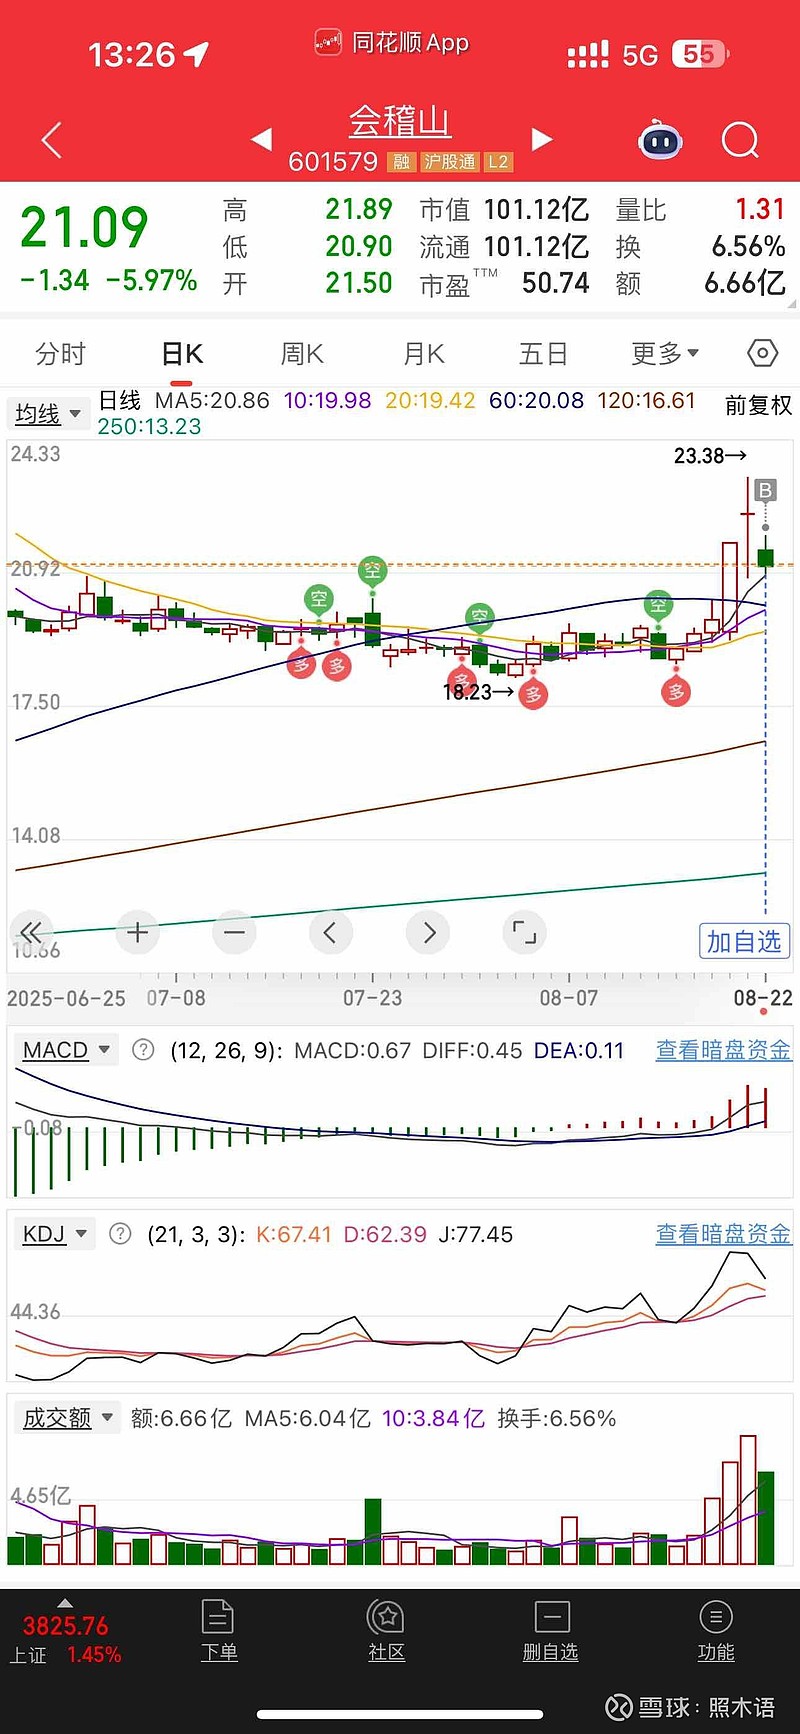Image resolution: width=800 pixels, height=1734 pixels.
Task: Tap the 低 20.90 low value
Action: (x=307, y=247)
